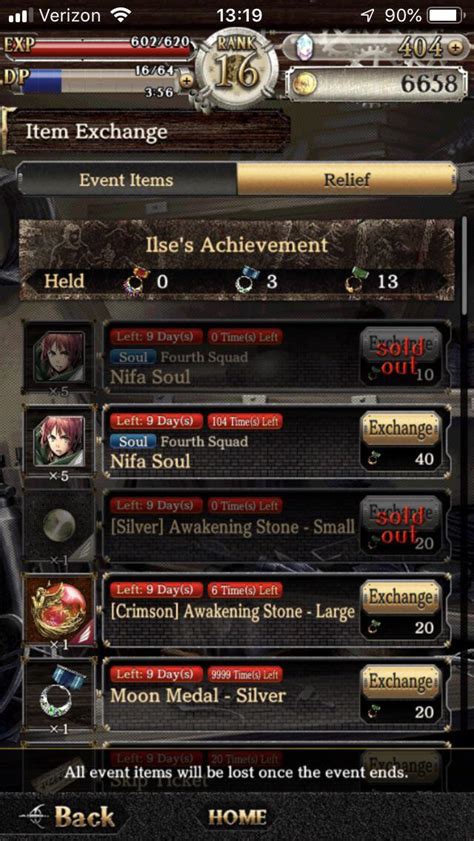This screenshot has height=841, width=474.
Task: Tap the Crimson Awakening Stone item icon
Action: [60, 610]
